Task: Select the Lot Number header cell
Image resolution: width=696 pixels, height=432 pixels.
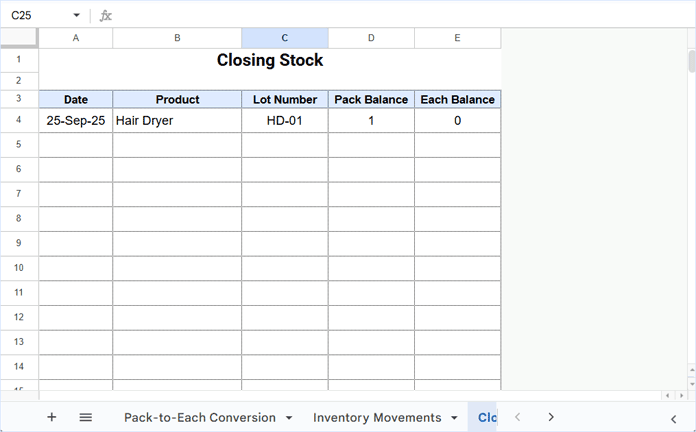Action: click(x=285, y=99)
